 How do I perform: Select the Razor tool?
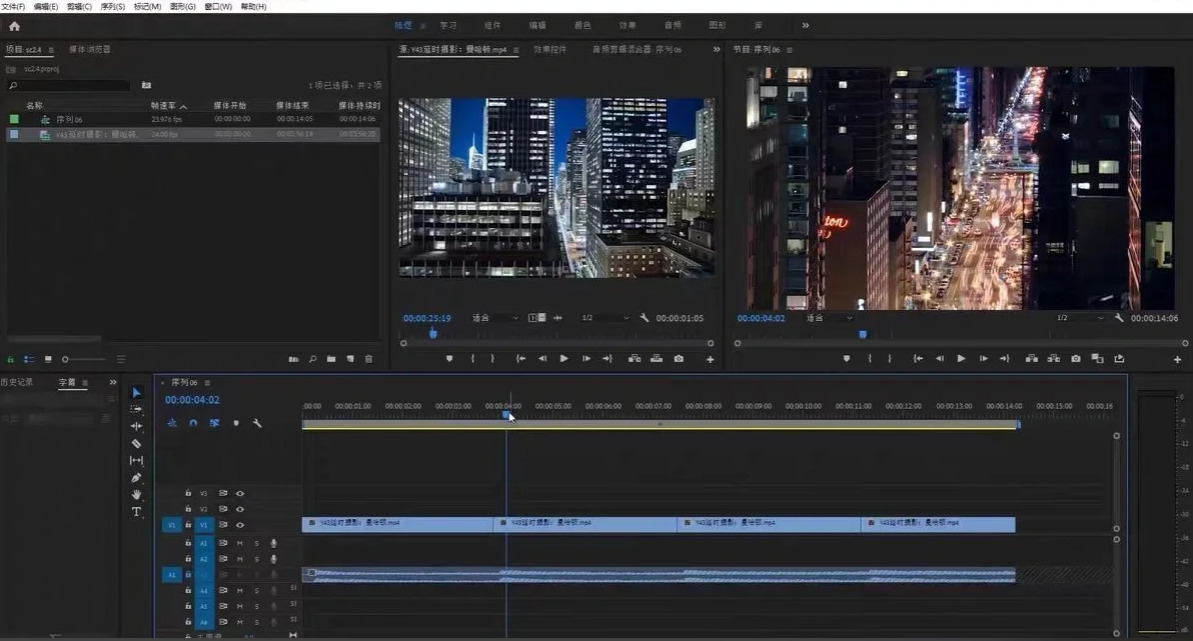pyautogui.click(x=136, y=443)
